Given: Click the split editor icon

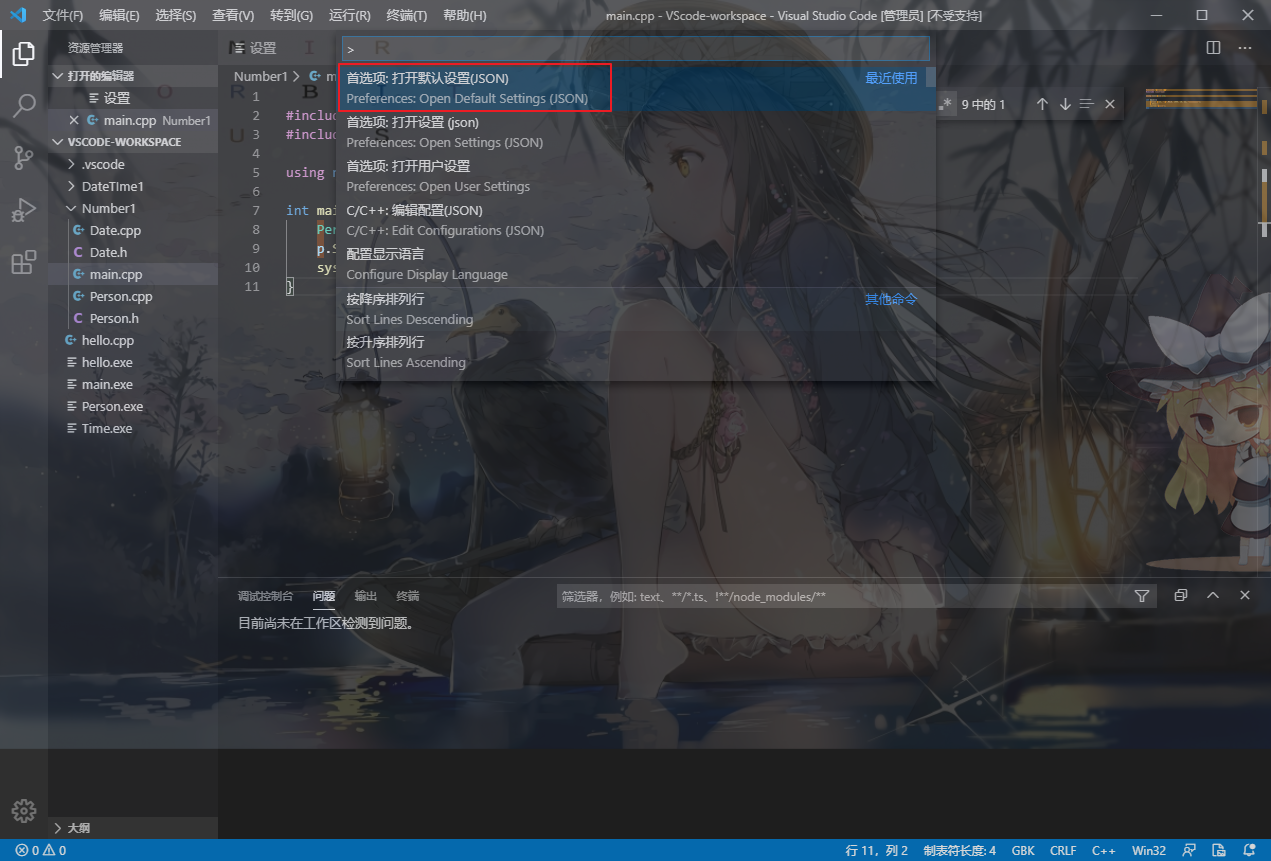Looking at the screenshot, I should coord(1213,47).
